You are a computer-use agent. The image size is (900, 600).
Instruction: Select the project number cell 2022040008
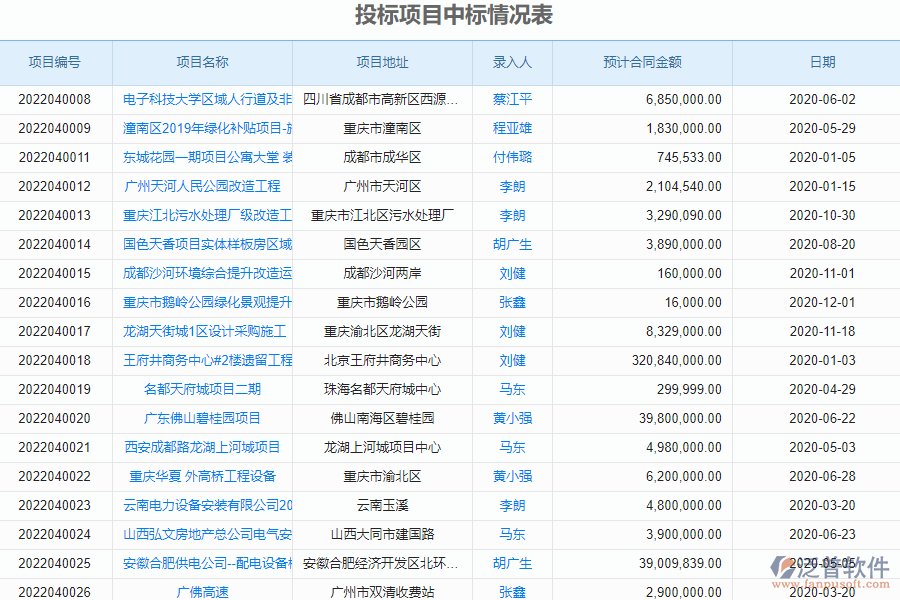(x=55, y=99)
